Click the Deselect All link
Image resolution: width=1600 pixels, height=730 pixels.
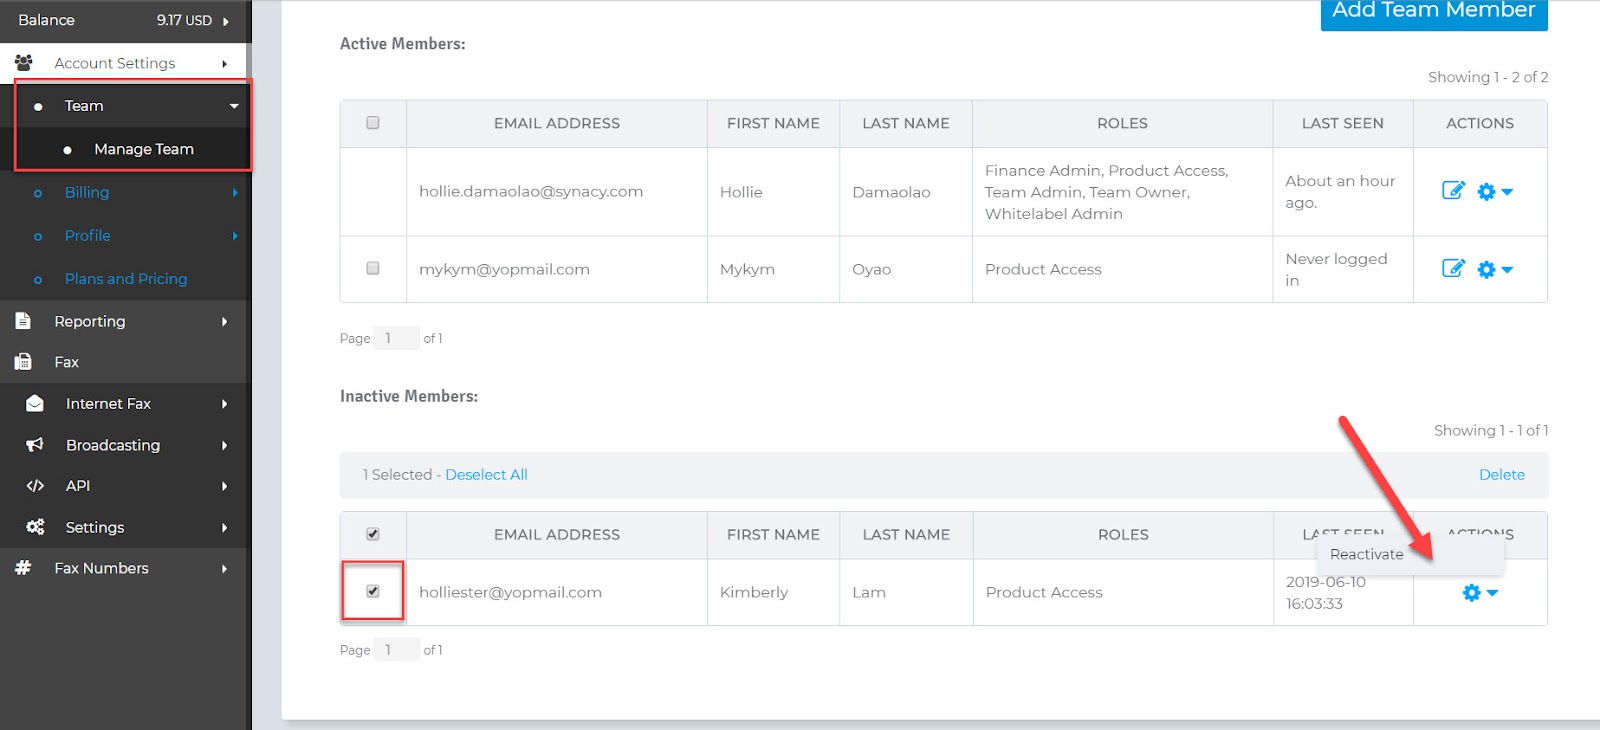coord(486,475)
